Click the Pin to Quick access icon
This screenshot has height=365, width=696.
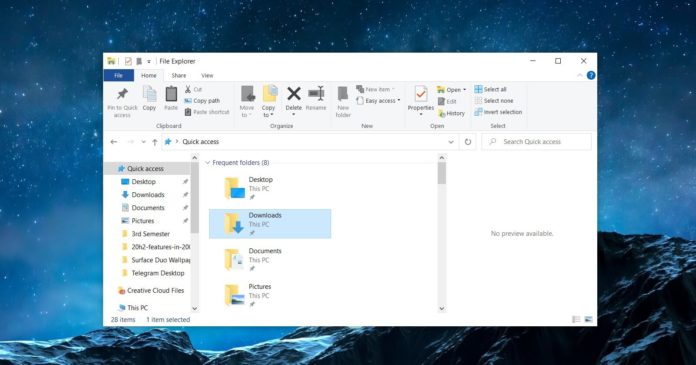pyautogui.click(x=122, y=94)
